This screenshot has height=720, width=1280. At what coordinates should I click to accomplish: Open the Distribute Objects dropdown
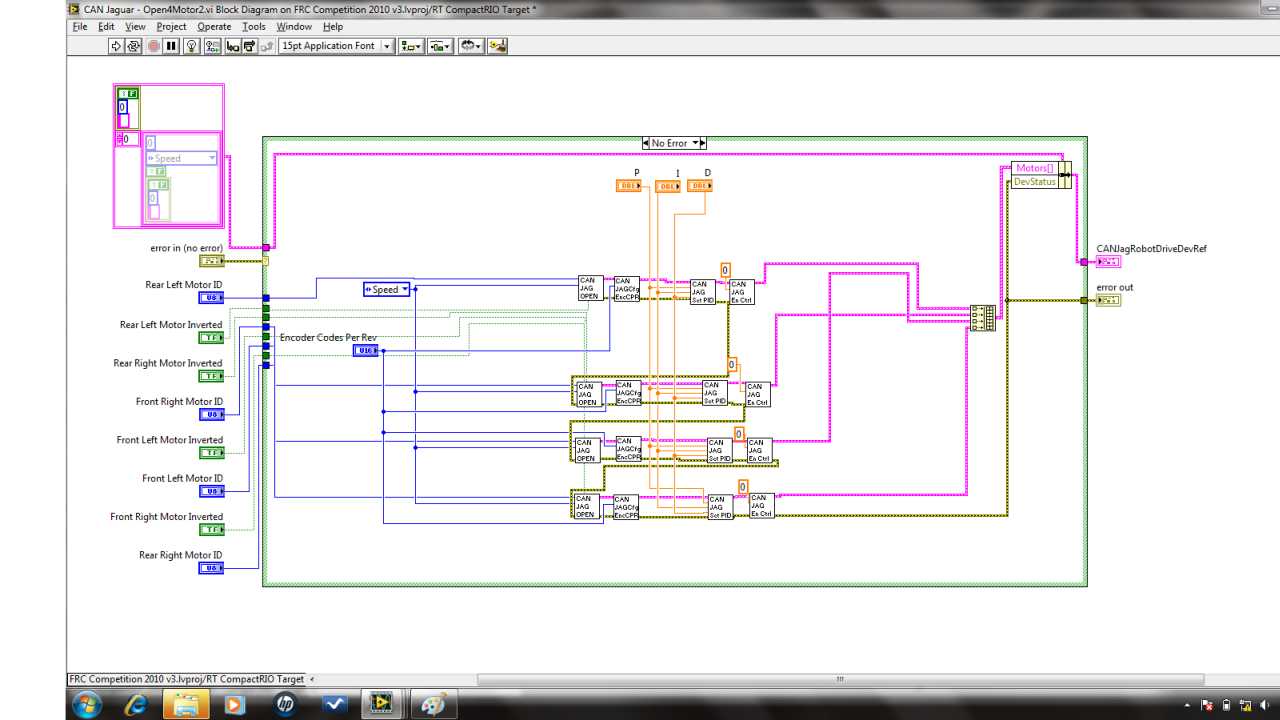click(440, 46)
